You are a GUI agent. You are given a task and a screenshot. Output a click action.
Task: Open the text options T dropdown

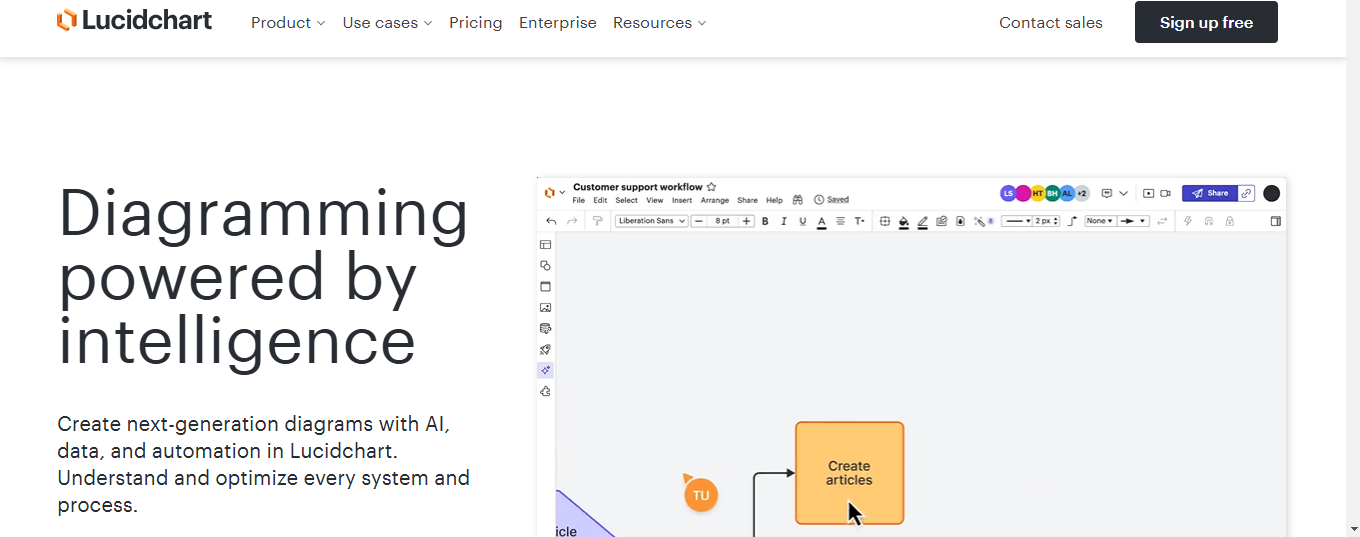tap(859, 221)
